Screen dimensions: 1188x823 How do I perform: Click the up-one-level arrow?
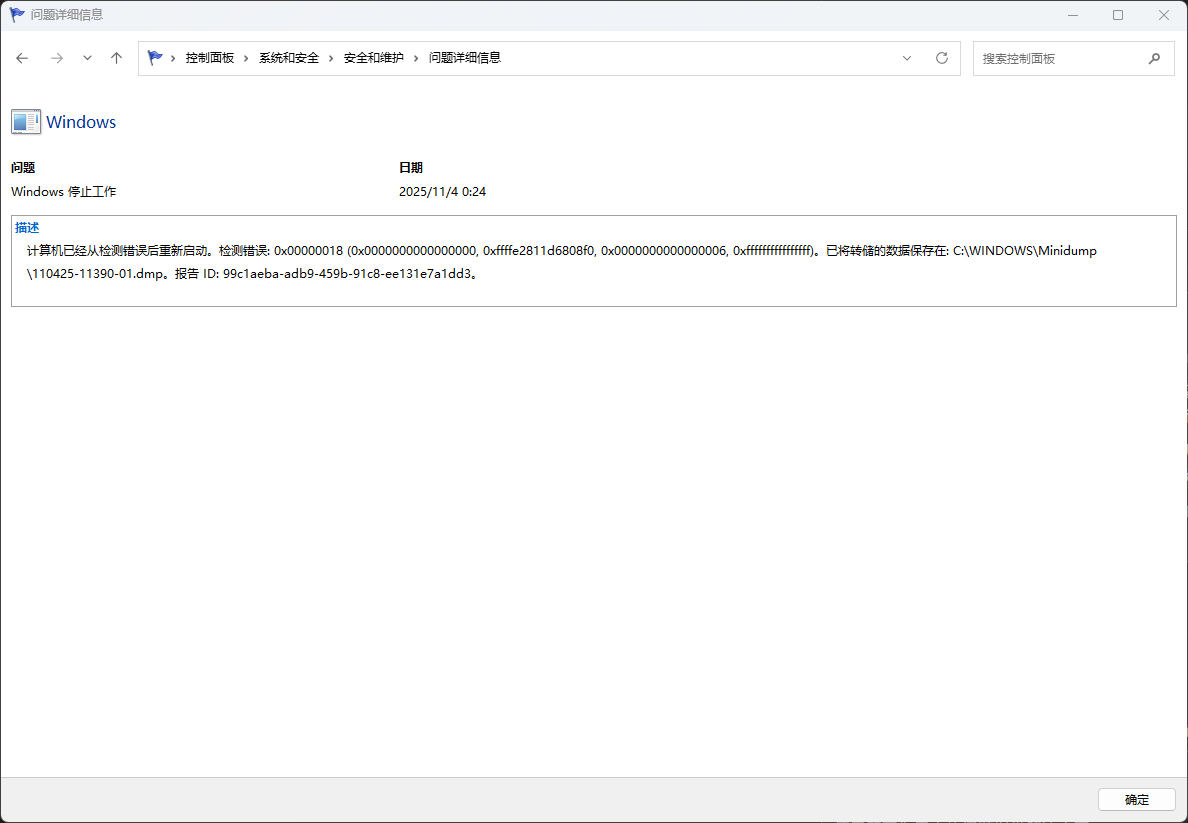(x=115, y=58)
